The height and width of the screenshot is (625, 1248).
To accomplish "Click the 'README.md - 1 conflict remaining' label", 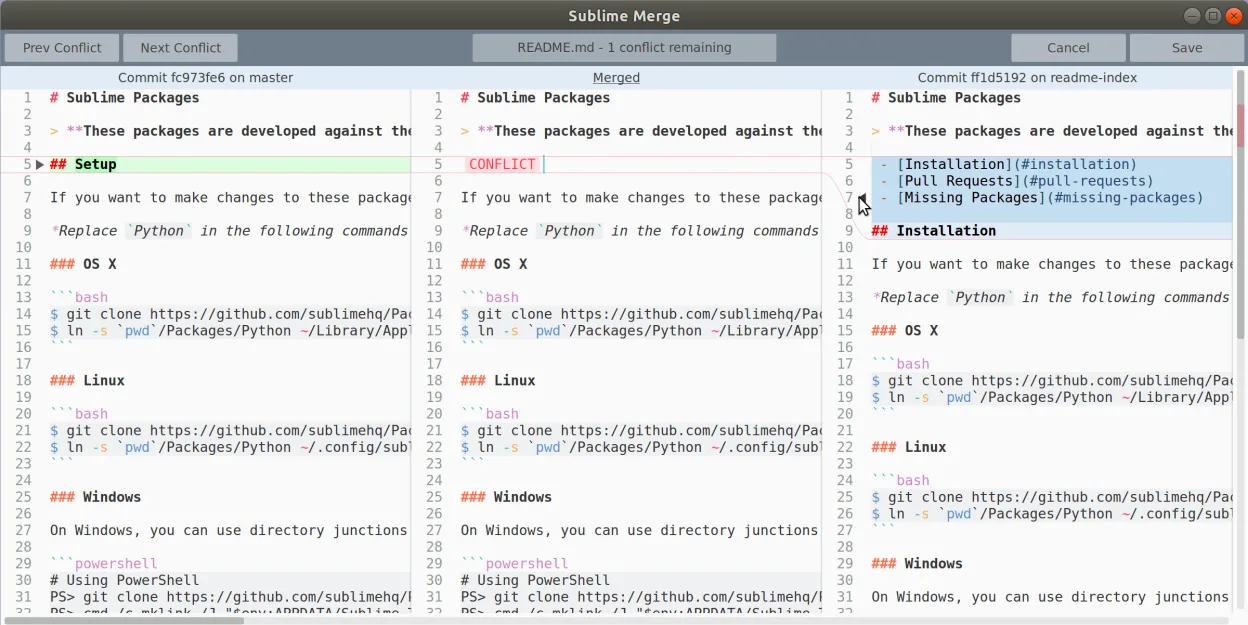I will 624,48.
